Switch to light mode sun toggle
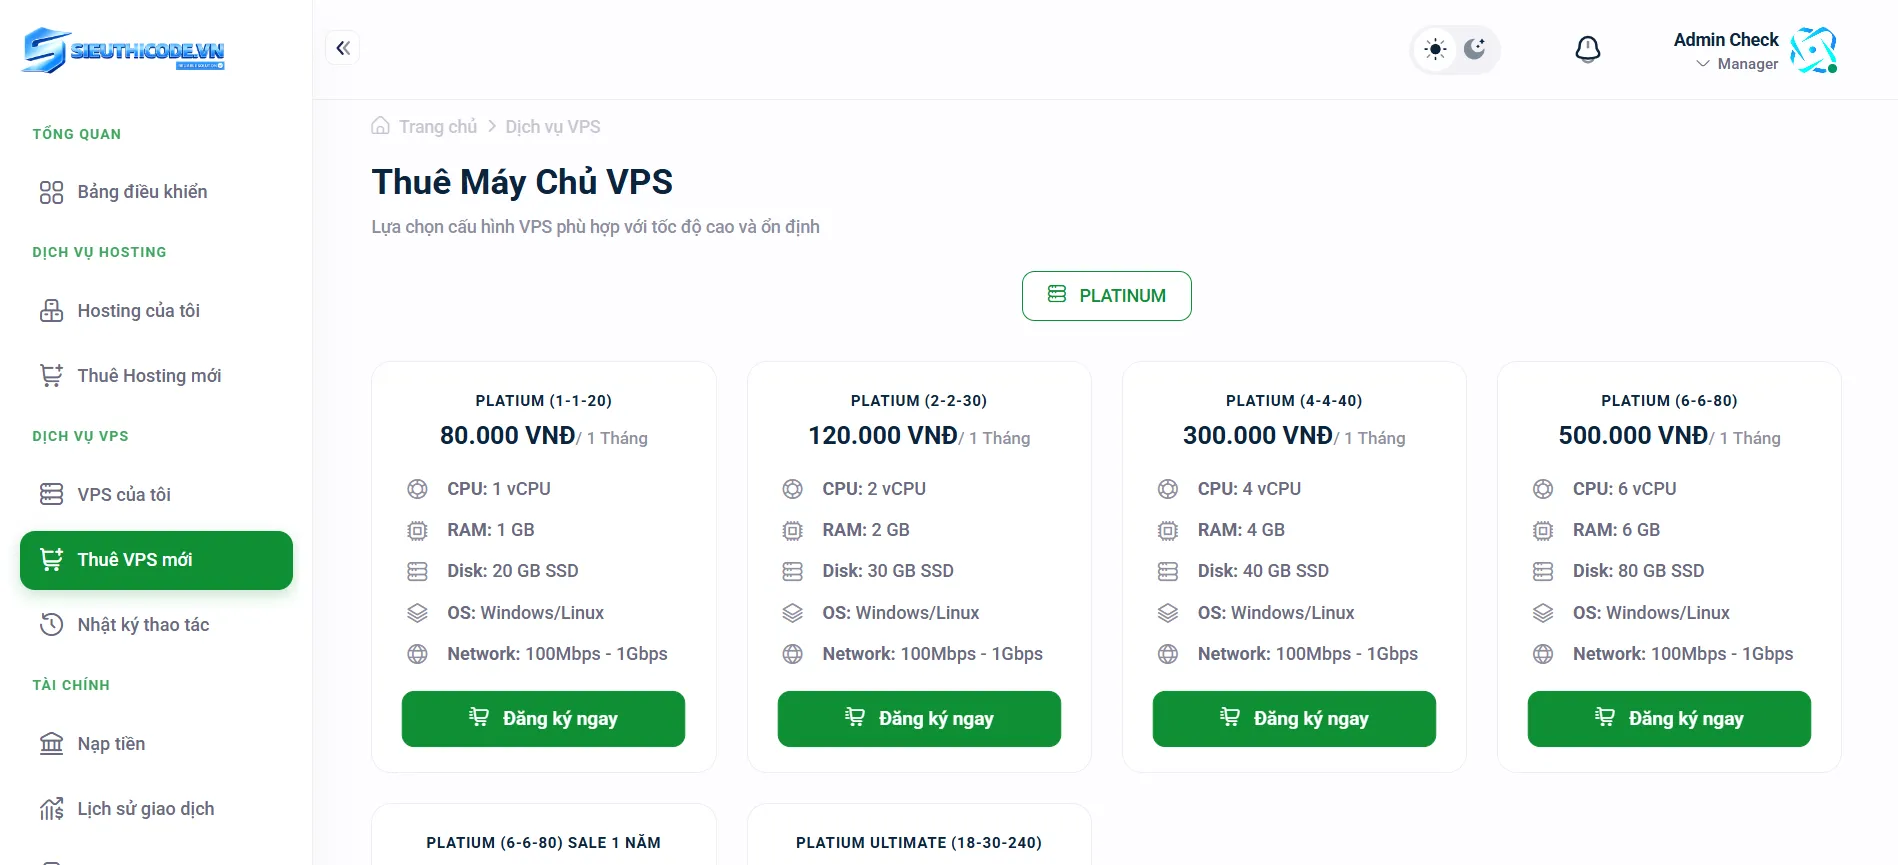 point(1435,49)
